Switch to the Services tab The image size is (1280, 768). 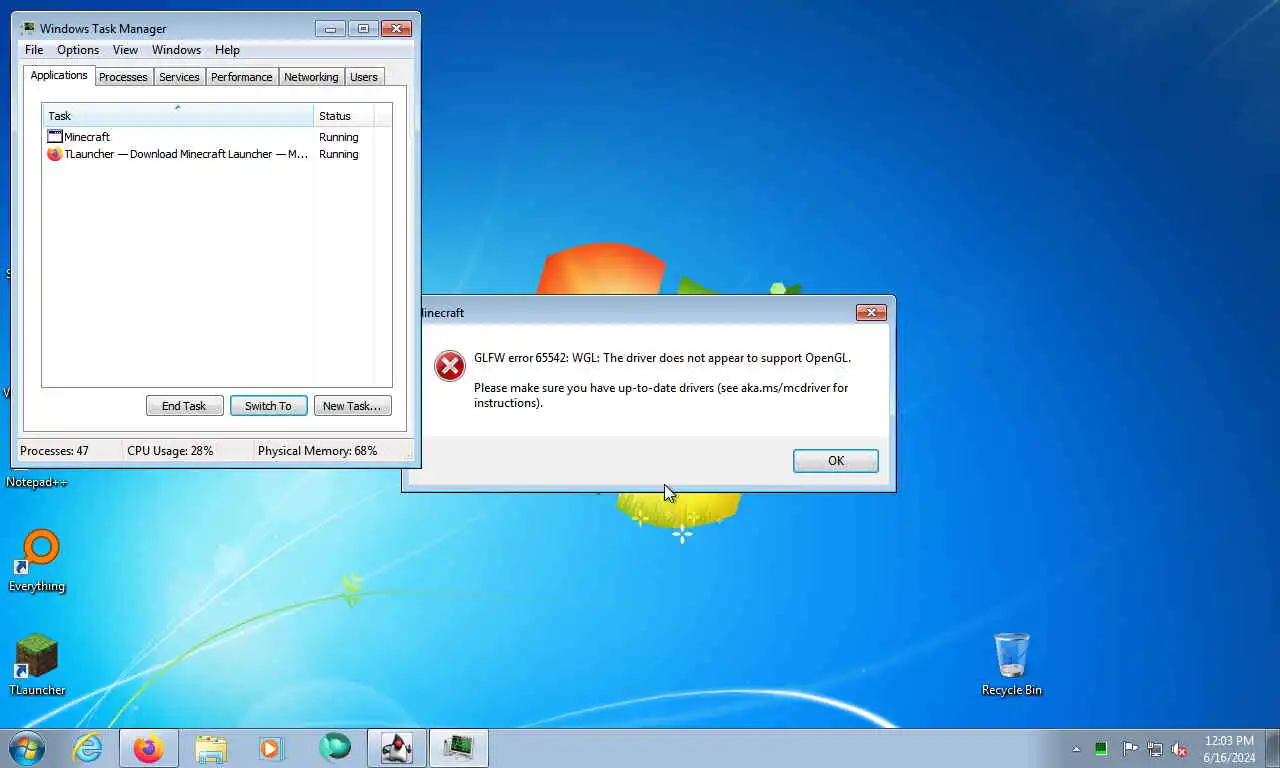tap(179, 77)
